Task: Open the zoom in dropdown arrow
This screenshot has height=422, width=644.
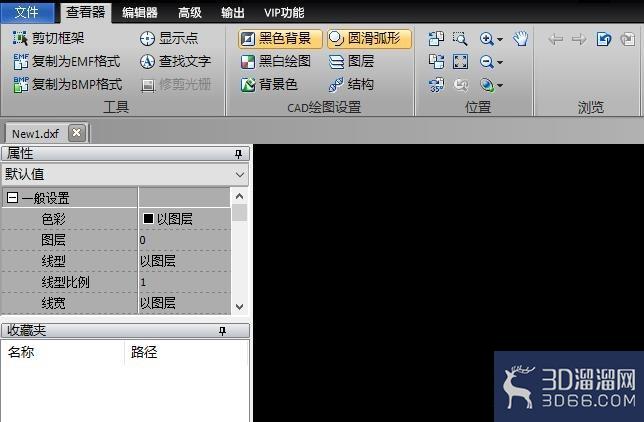Action: [x=500, y=39]
